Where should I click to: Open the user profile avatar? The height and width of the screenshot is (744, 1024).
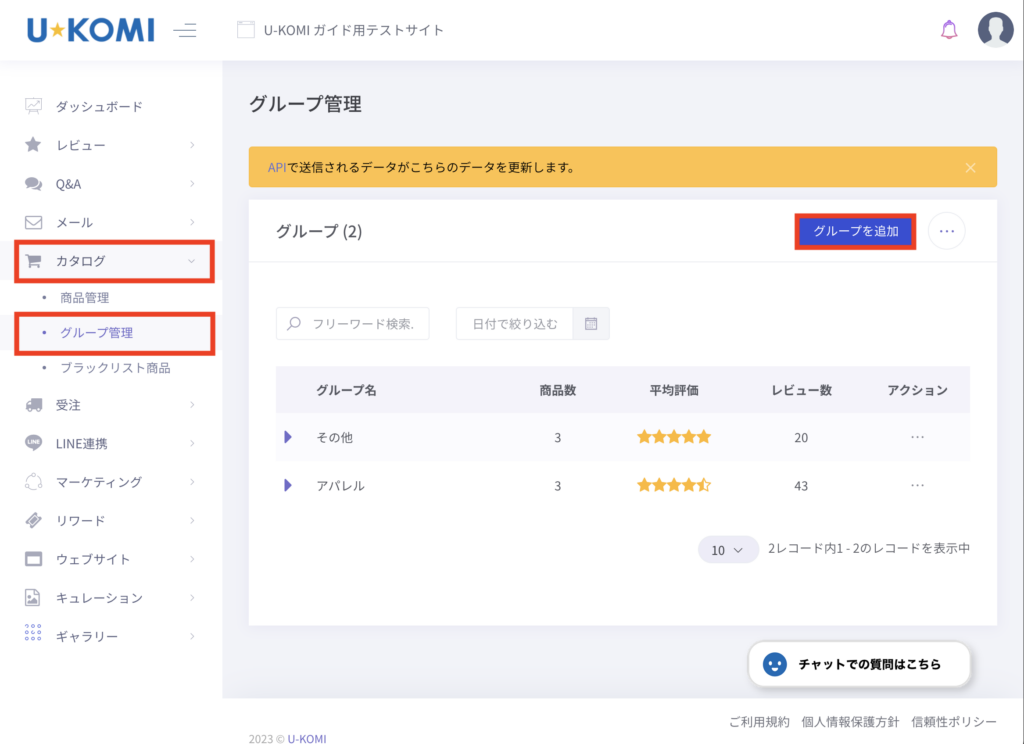point(995,30)
